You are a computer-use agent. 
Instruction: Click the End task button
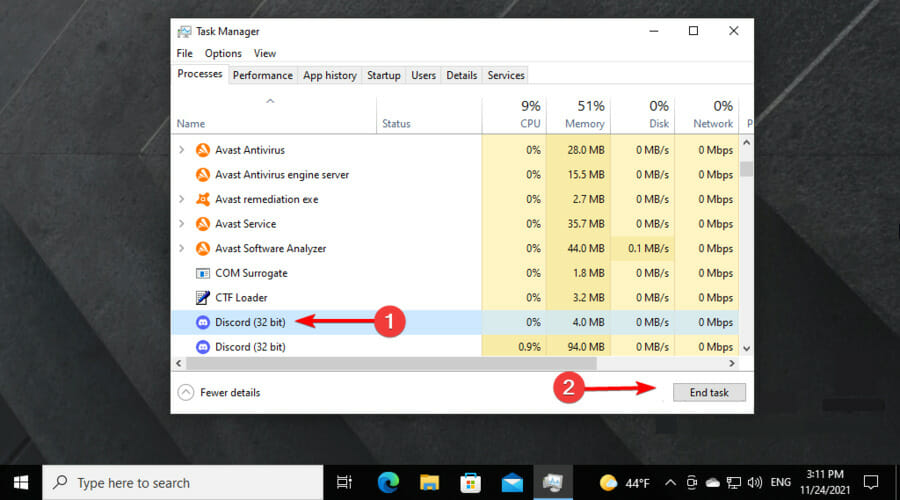tap(709, 393)
